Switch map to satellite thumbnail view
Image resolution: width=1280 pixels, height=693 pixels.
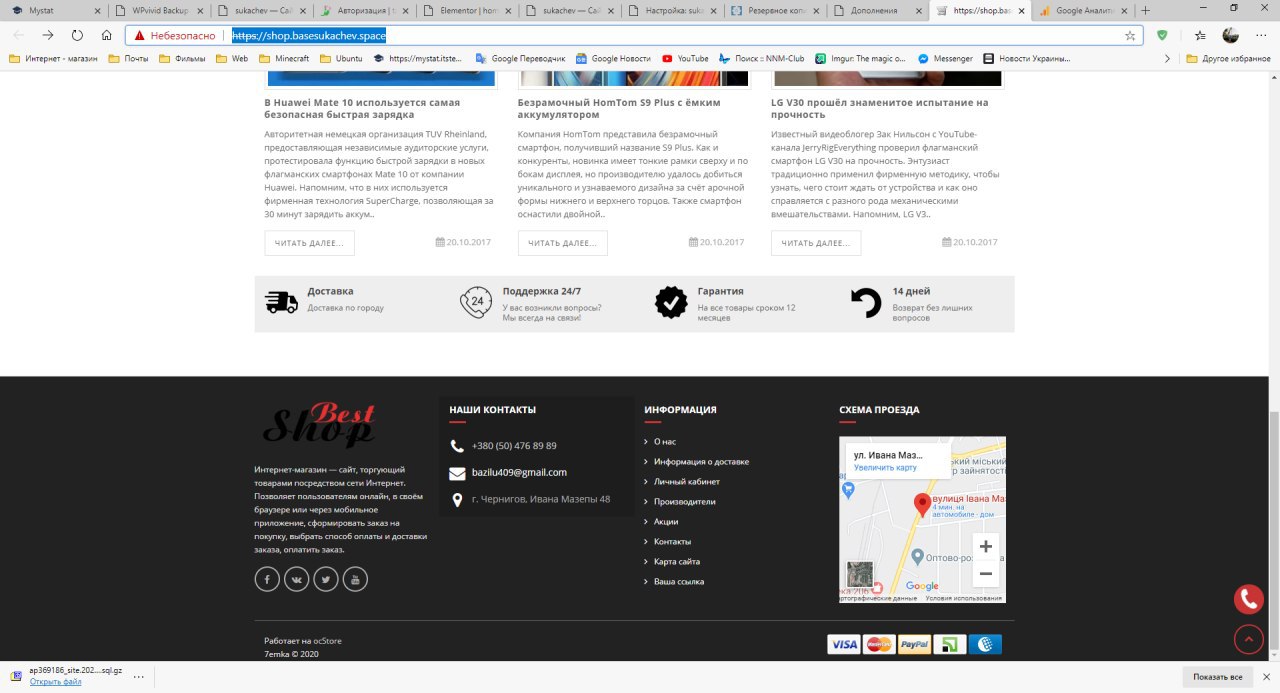coord(859,575)
